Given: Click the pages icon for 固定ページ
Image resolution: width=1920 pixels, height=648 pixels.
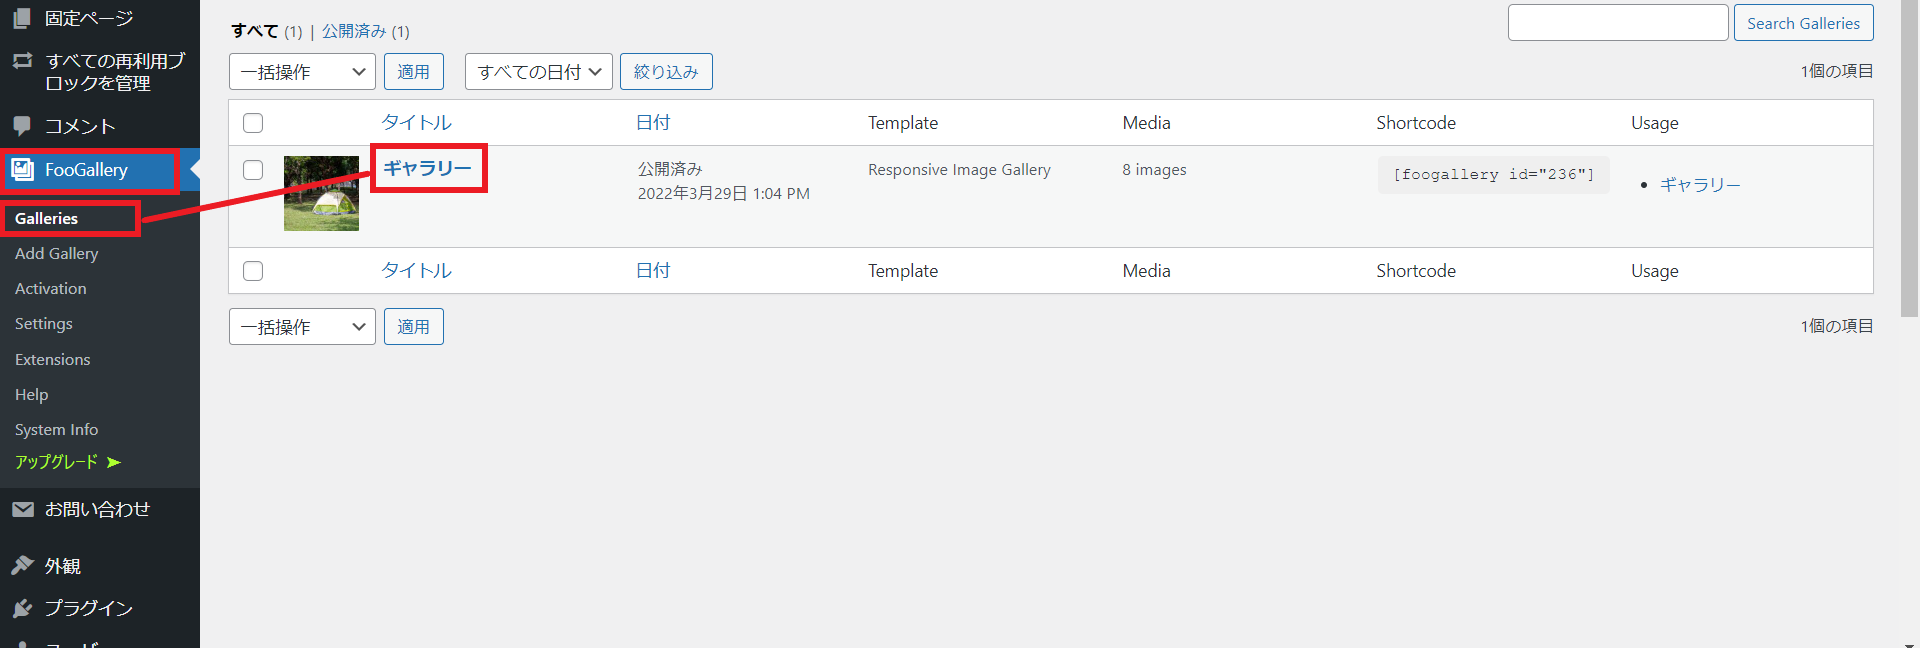Looking at the screenshot, I should [x=22, y=18].
